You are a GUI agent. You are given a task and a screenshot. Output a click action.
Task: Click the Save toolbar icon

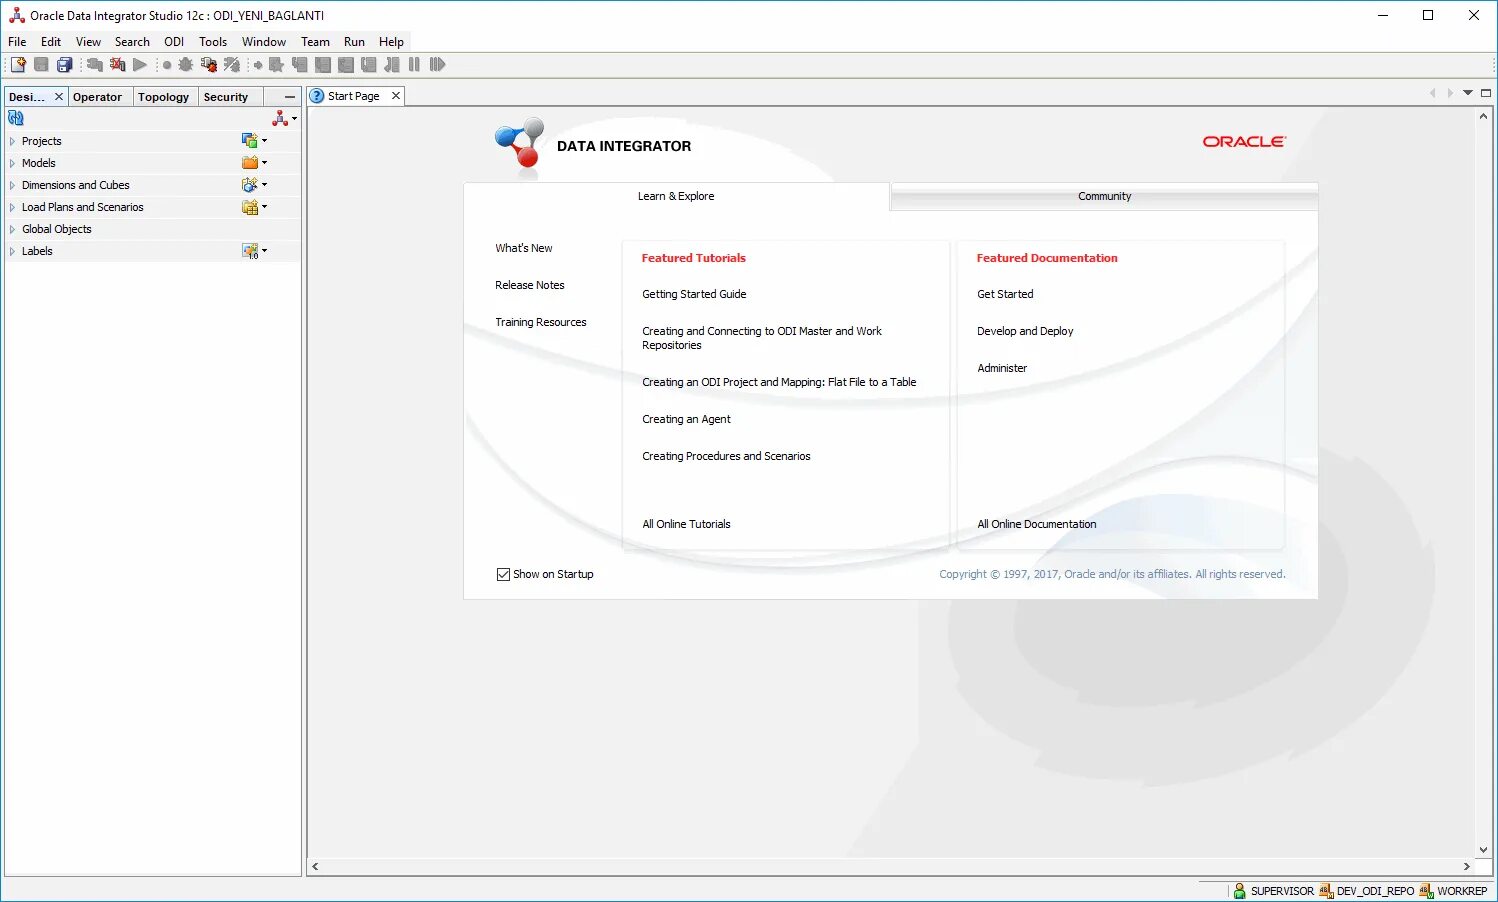coord(41,65)
